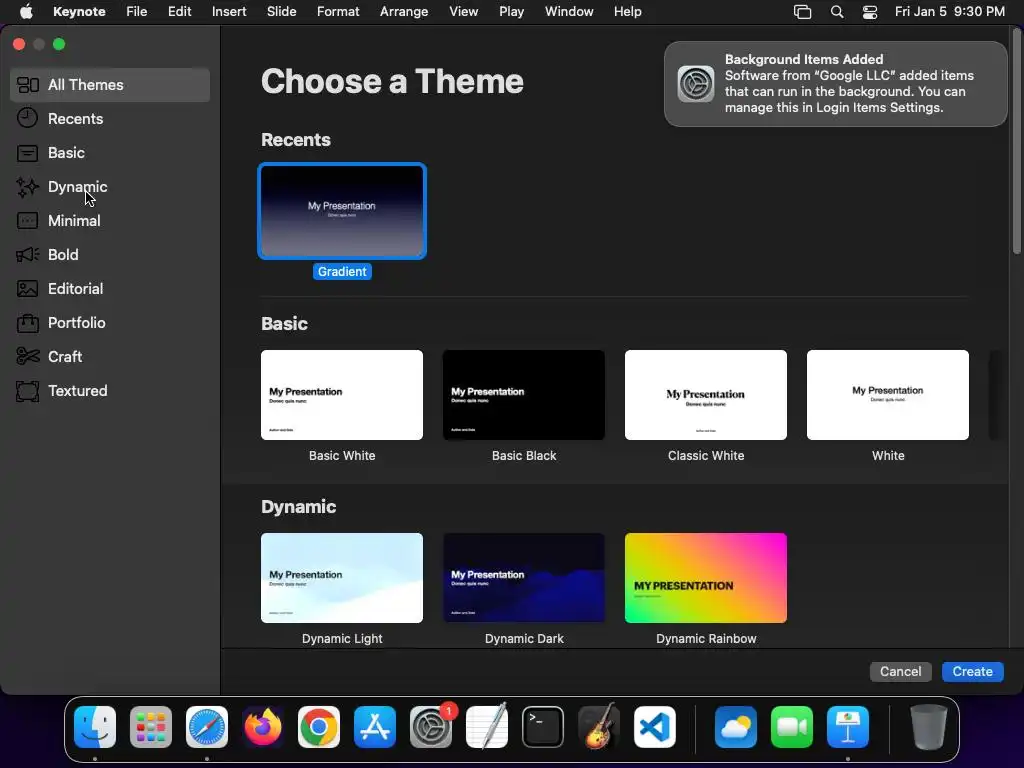This screenshot has width=1024, height=768.
Task: Open Trash from the Dock
Action: pyautogui.click(x=929, y=727)
